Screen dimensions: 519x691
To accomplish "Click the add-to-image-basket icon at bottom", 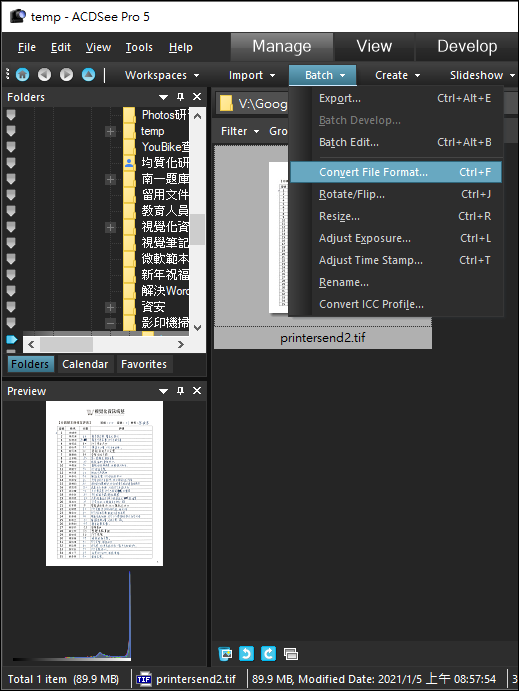I will click(226, 654).
